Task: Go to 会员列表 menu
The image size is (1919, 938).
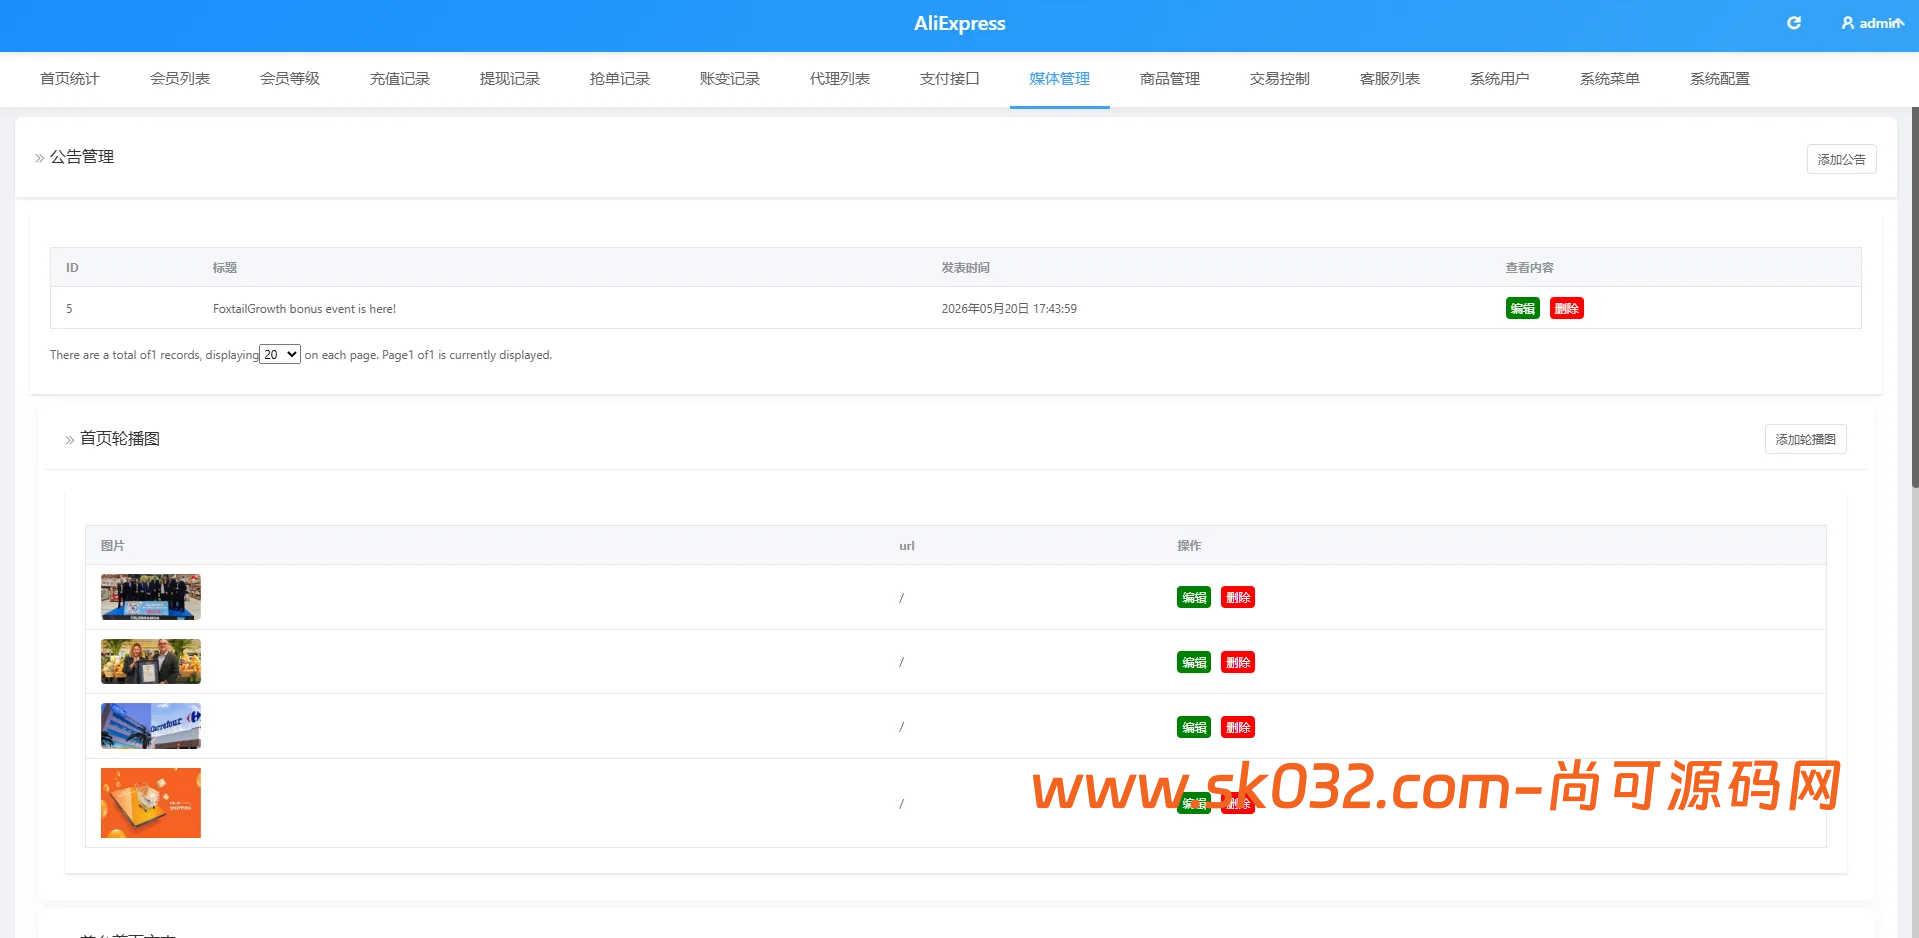Action: [x=180, y=79]
